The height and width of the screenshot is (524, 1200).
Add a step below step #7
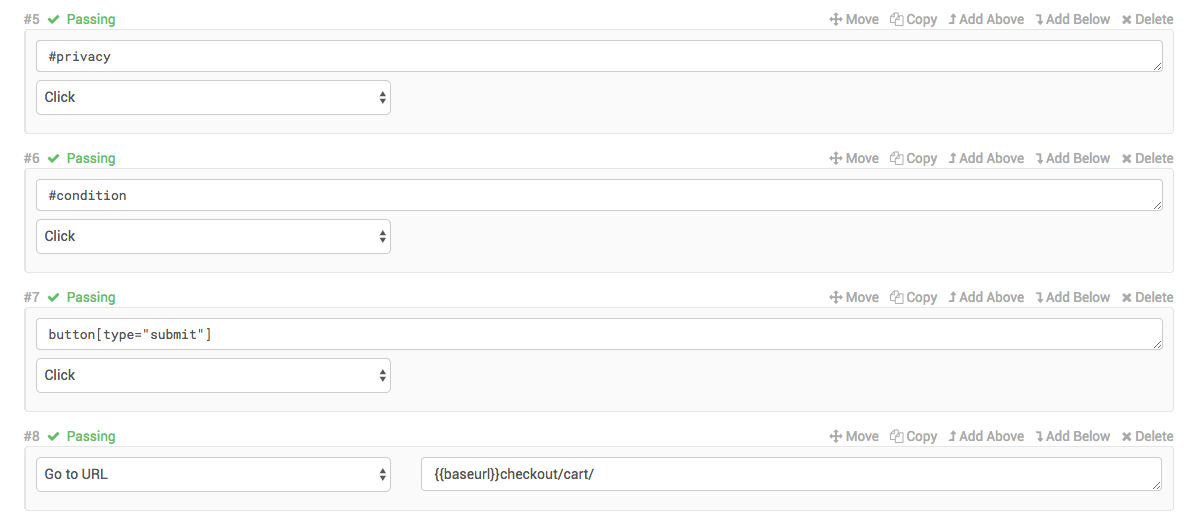(x=1072, y=297)
